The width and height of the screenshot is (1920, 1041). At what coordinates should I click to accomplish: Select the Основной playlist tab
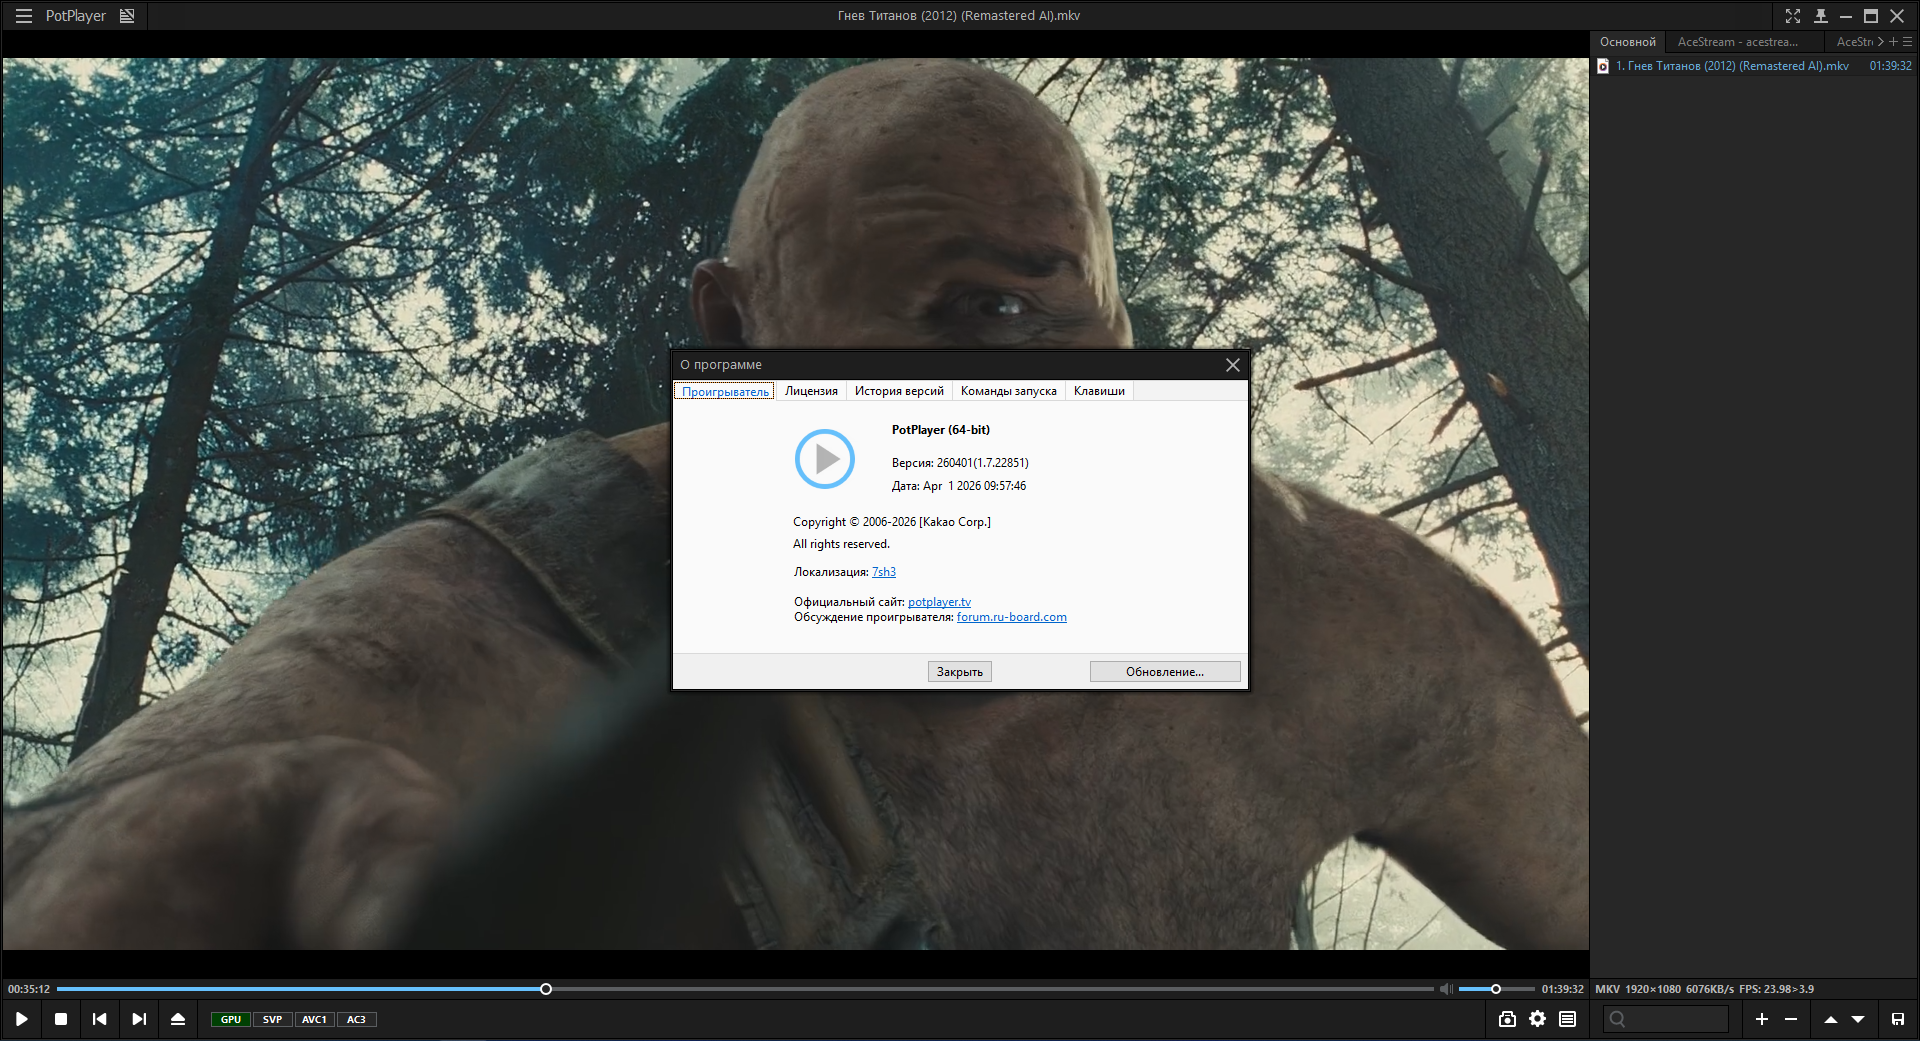coord(1628,42)
